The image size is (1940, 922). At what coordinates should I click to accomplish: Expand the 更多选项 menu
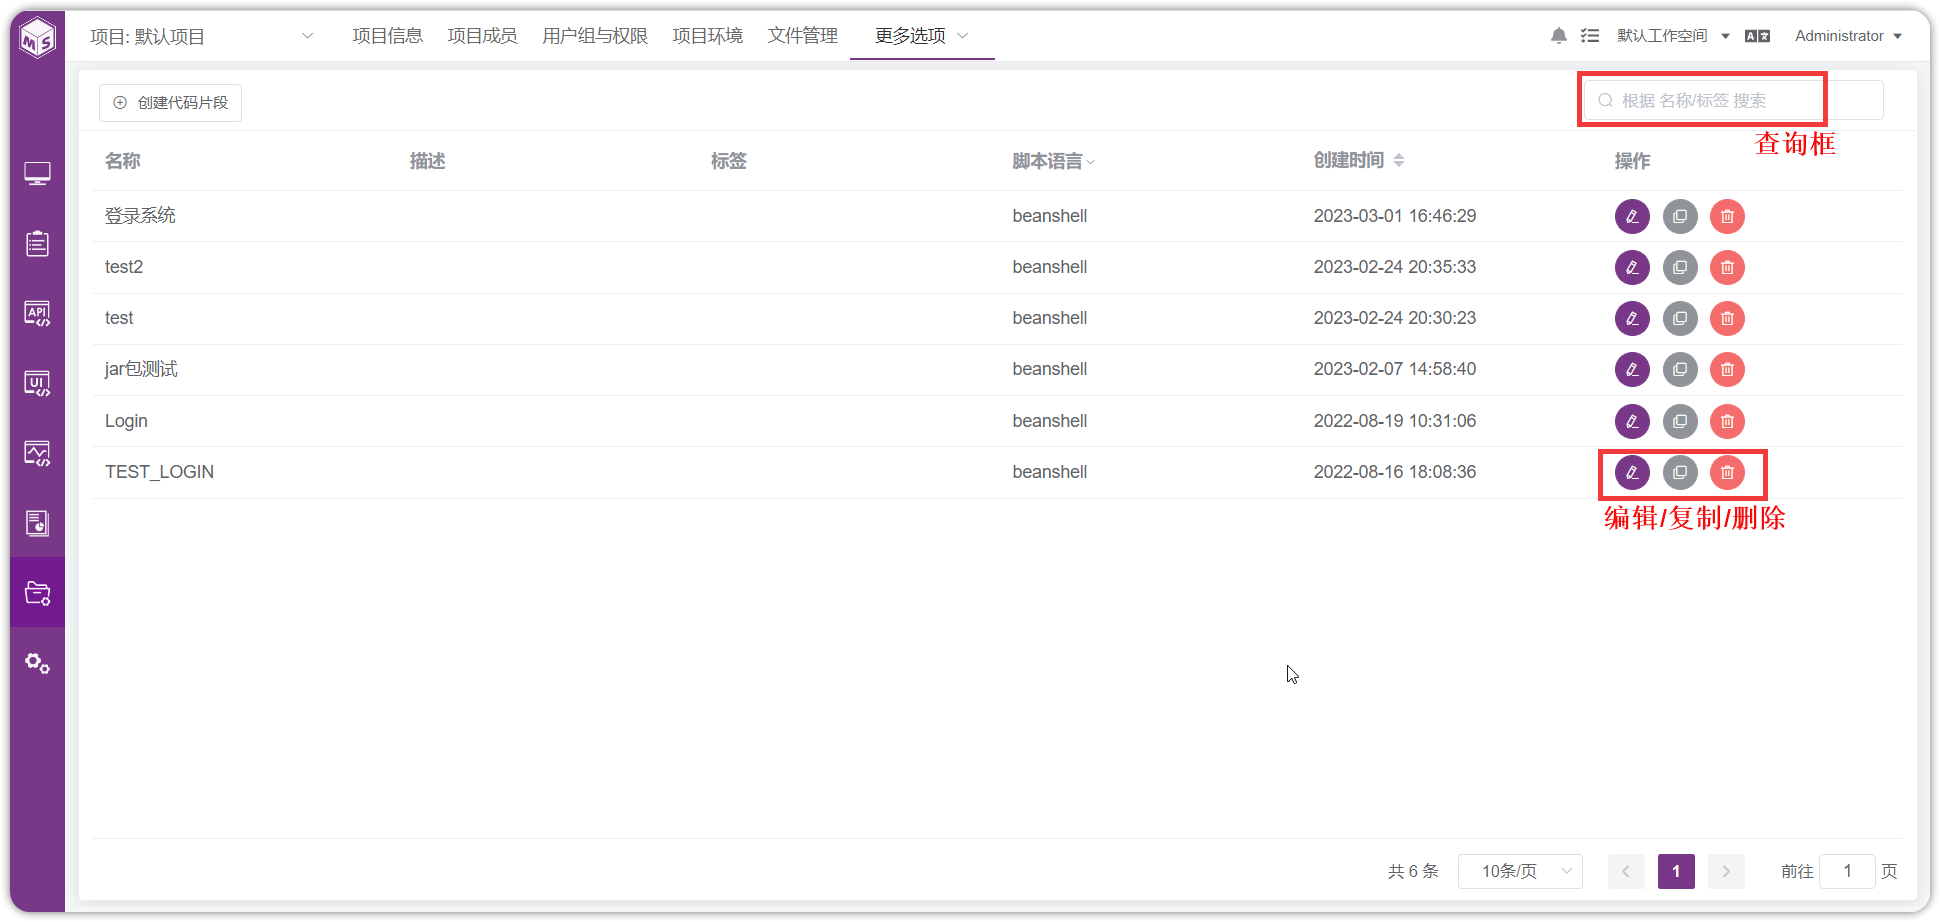point(921,36)
